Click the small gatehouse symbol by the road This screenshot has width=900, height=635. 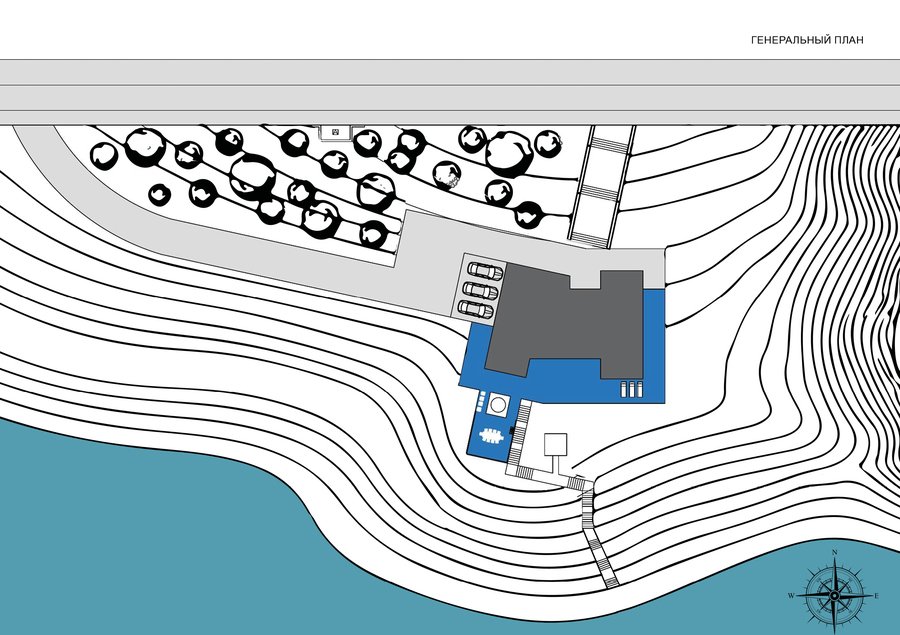(x=335, y=132)
